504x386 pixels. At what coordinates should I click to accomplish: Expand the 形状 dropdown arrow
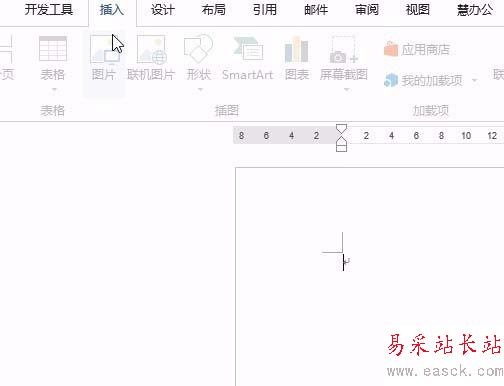click(200, 89)
